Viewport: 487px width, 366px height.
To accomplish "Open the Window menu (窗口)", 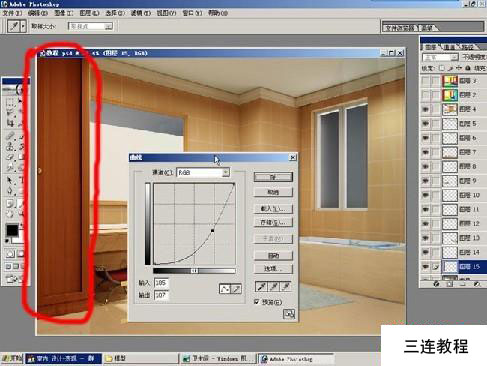I will point(192,13).
